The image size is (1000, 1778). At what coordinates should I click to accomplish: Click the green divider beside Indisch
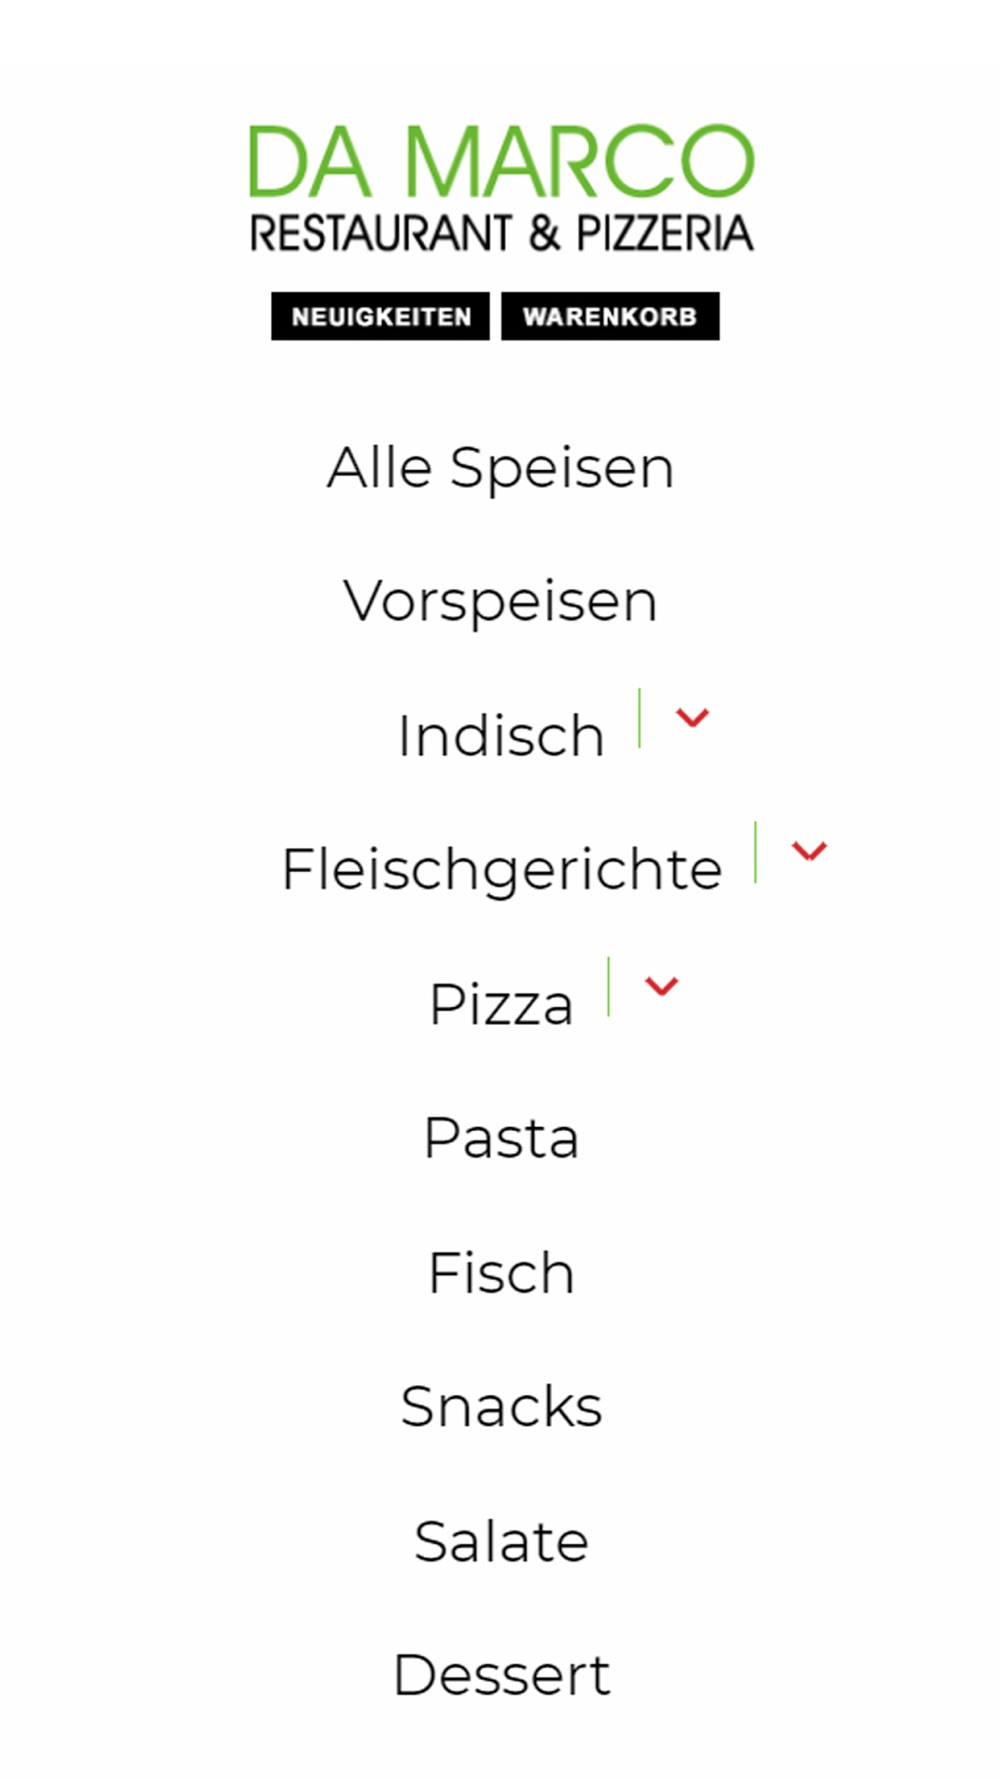click(x=639, y=718)
